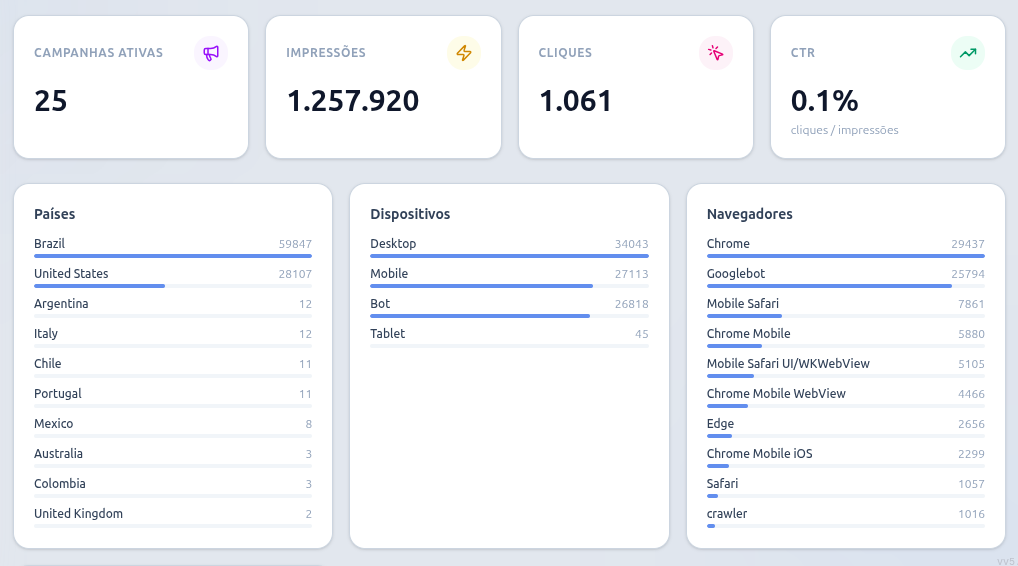The height and width of the screenshot is (566, 1018).
Task: Click the United States country label
Action: coord(71,273)
